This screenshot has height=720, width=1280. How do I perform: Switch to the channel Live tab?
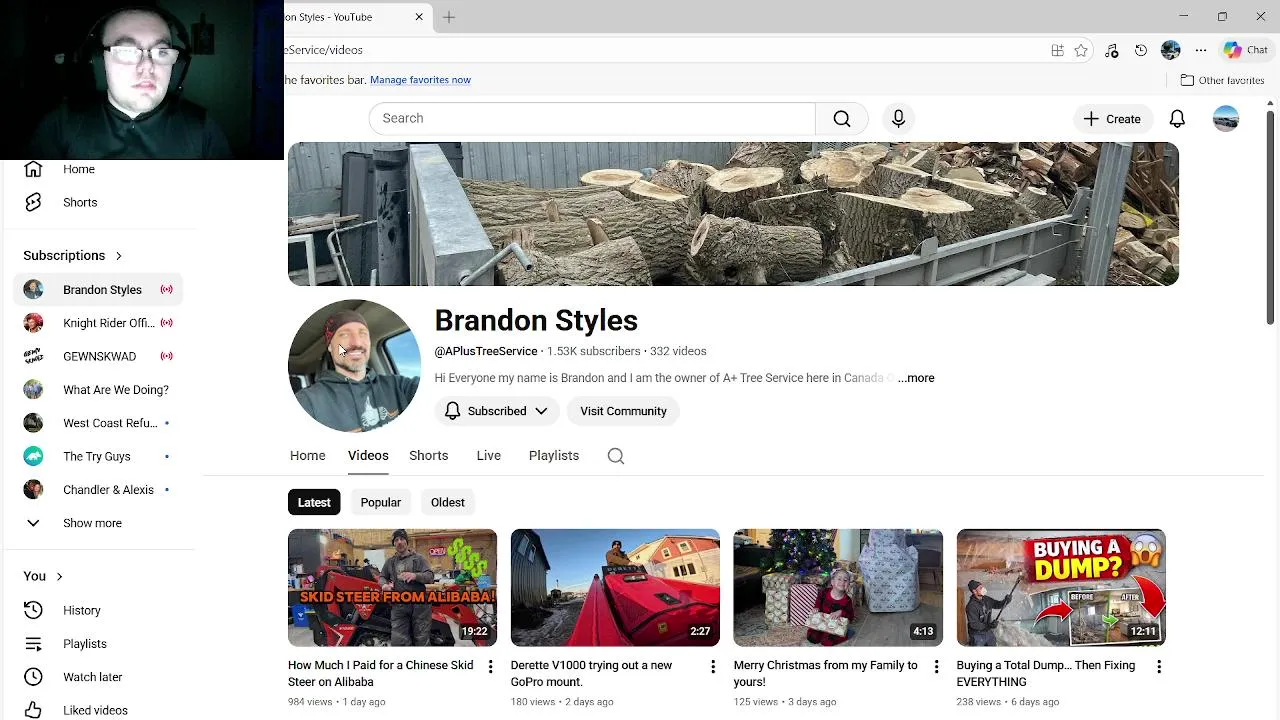tap(489, 456)
